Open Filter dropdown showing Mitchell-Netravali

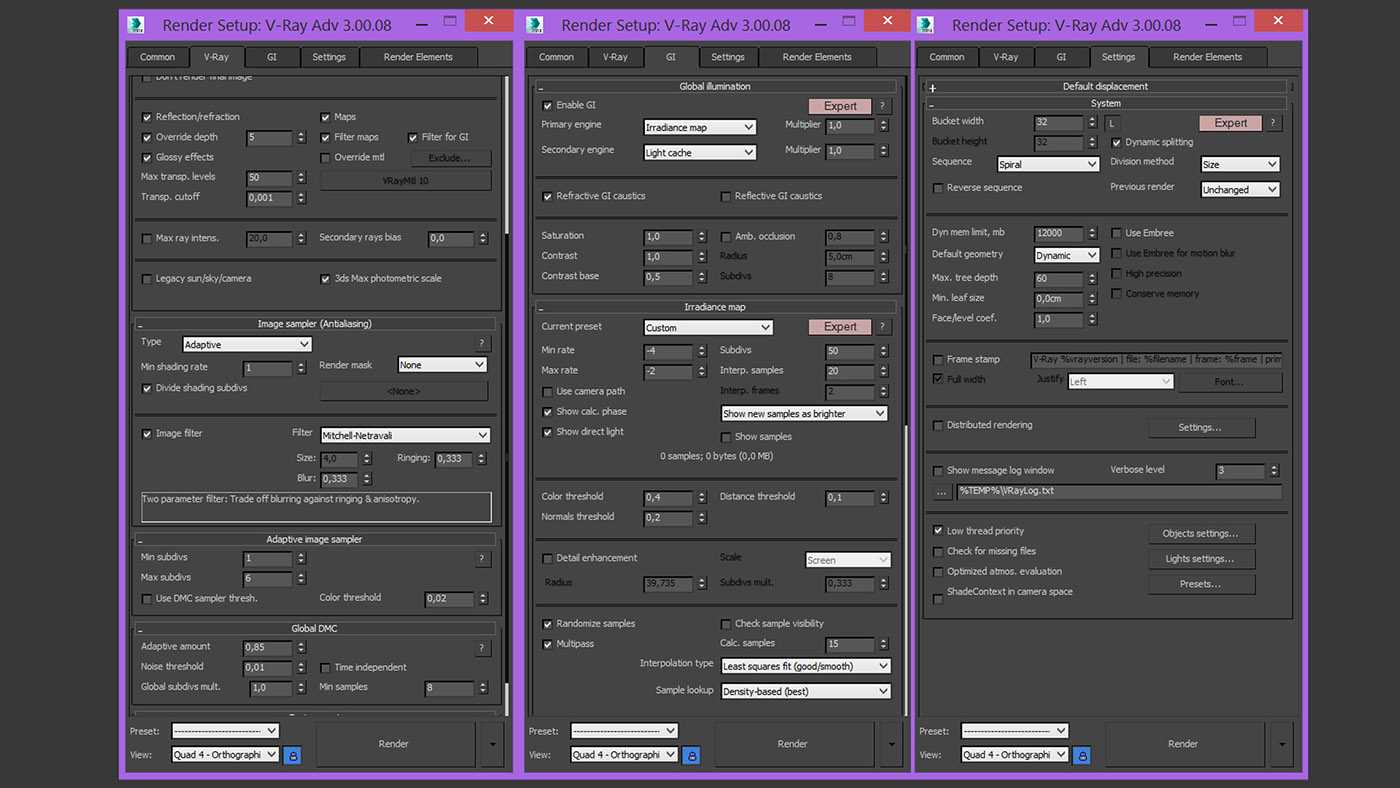point(405,435)
